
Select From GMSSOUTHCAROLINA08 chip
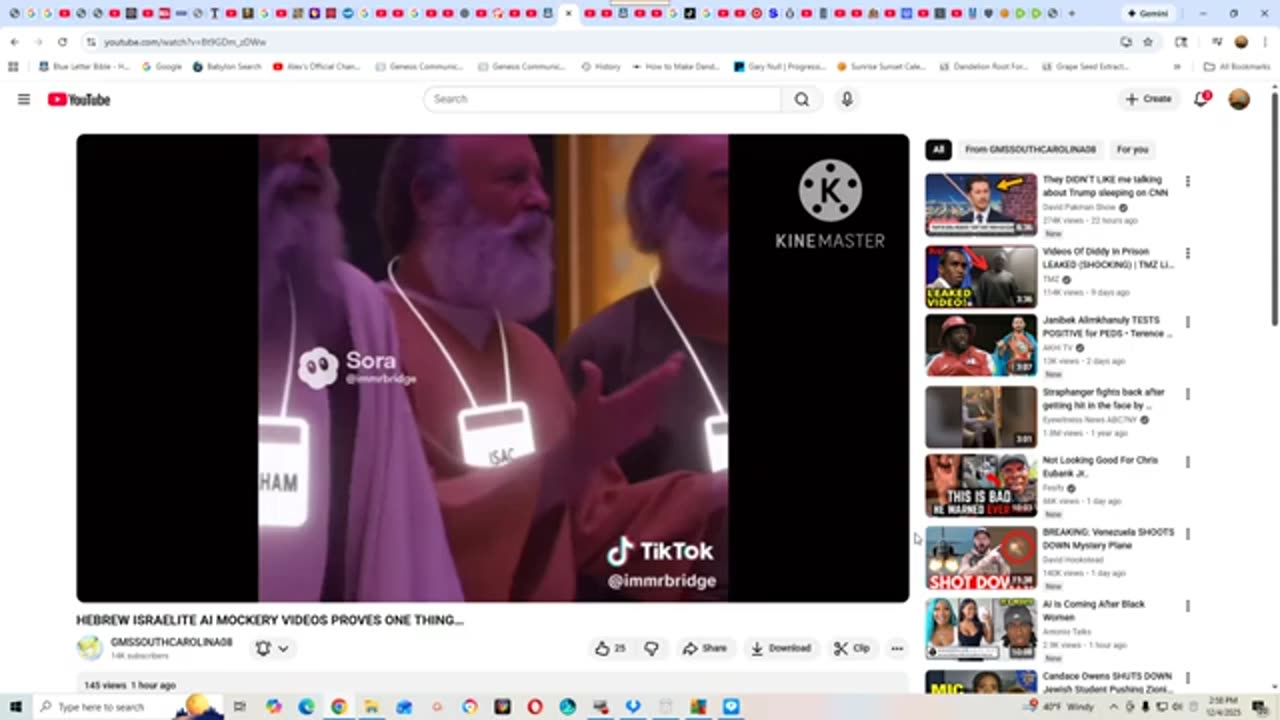[x=1030, y=149]
